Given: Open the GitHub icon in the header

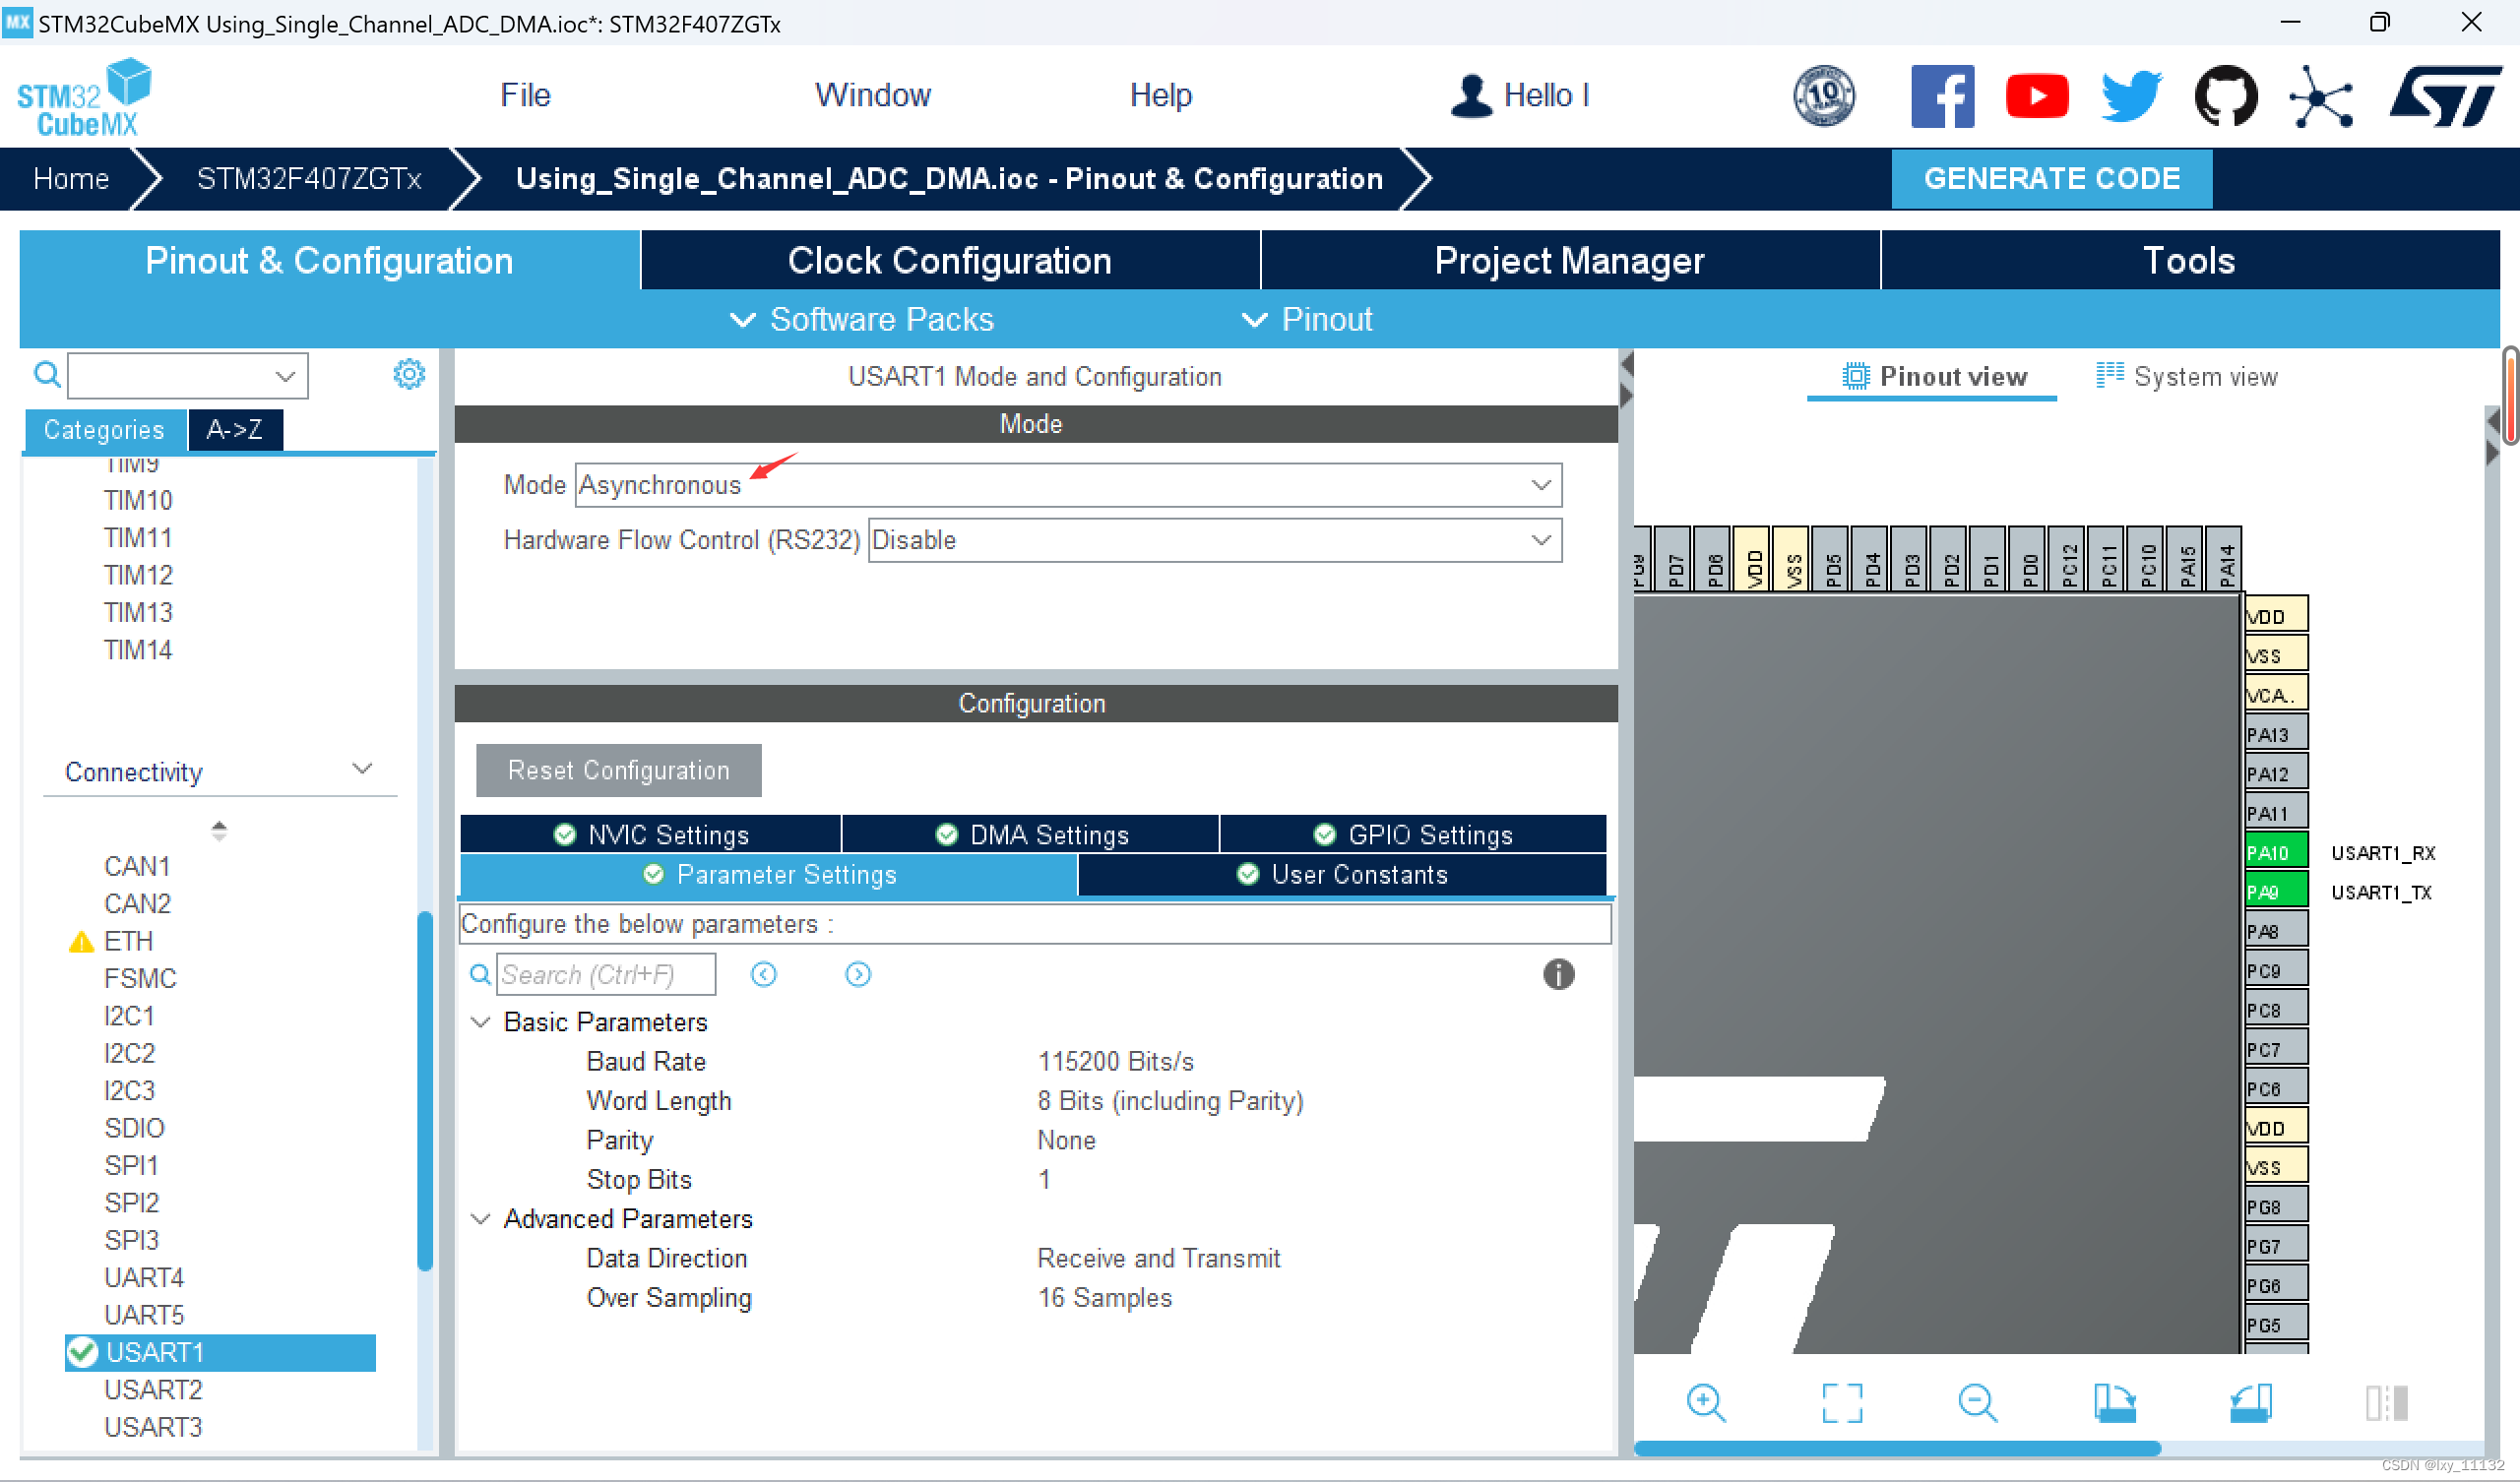Looking at the screenshot, I should pyautogui.click(x=2225, y=96).
